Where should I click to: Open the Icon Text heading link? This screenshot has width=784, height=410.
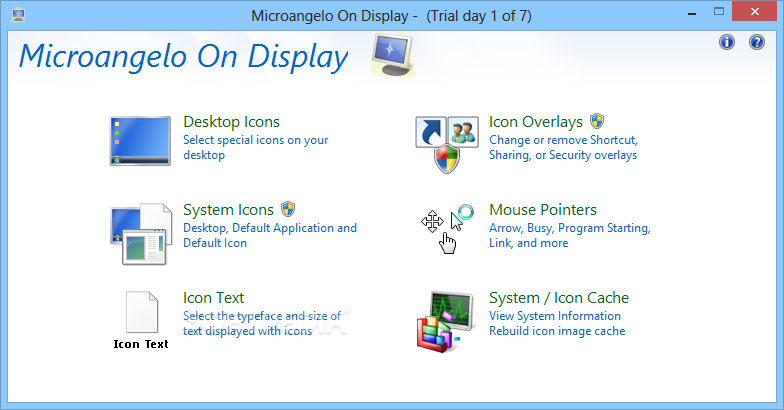214,298
